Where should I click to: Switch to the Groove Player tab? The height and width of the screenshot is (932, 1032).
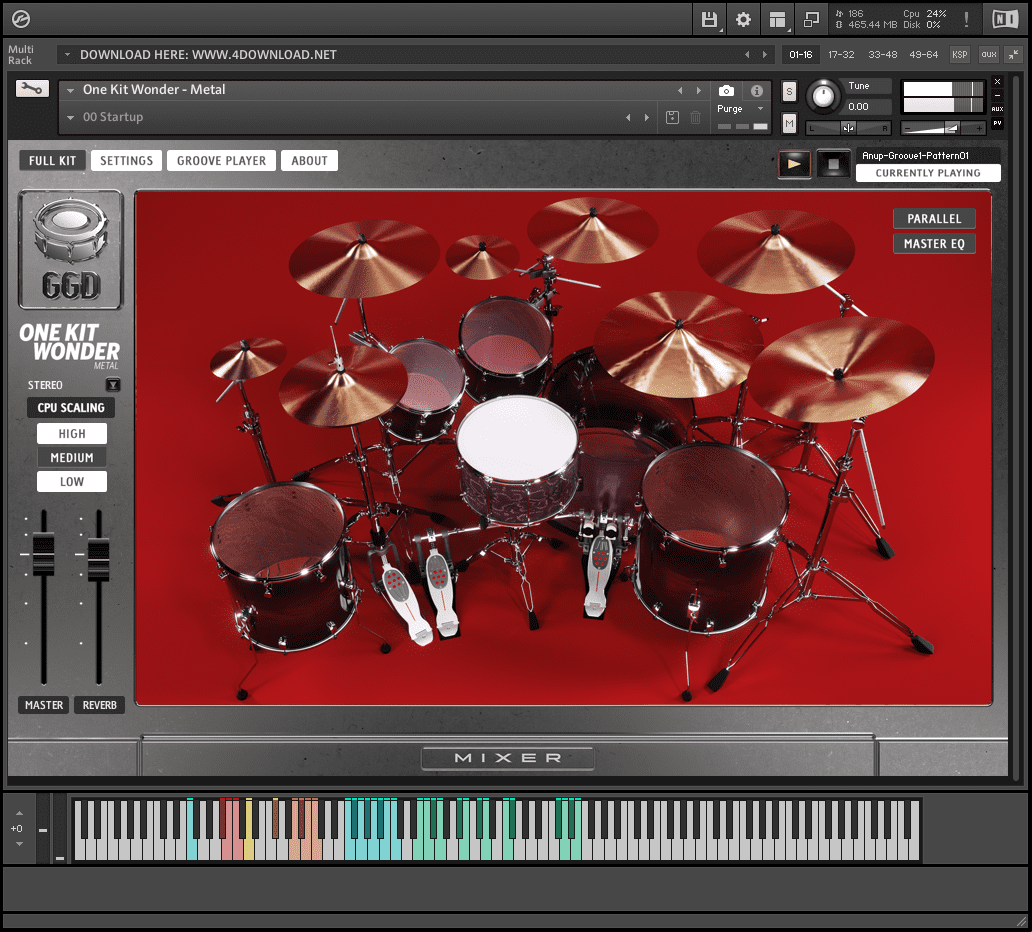pos(221,161)
